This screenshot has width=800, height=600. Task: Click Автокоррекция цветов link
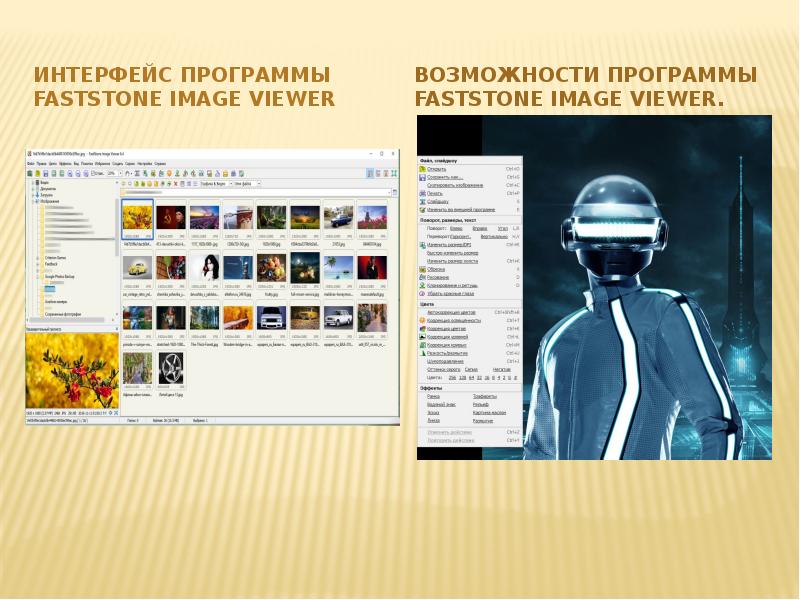click(451, 312)
